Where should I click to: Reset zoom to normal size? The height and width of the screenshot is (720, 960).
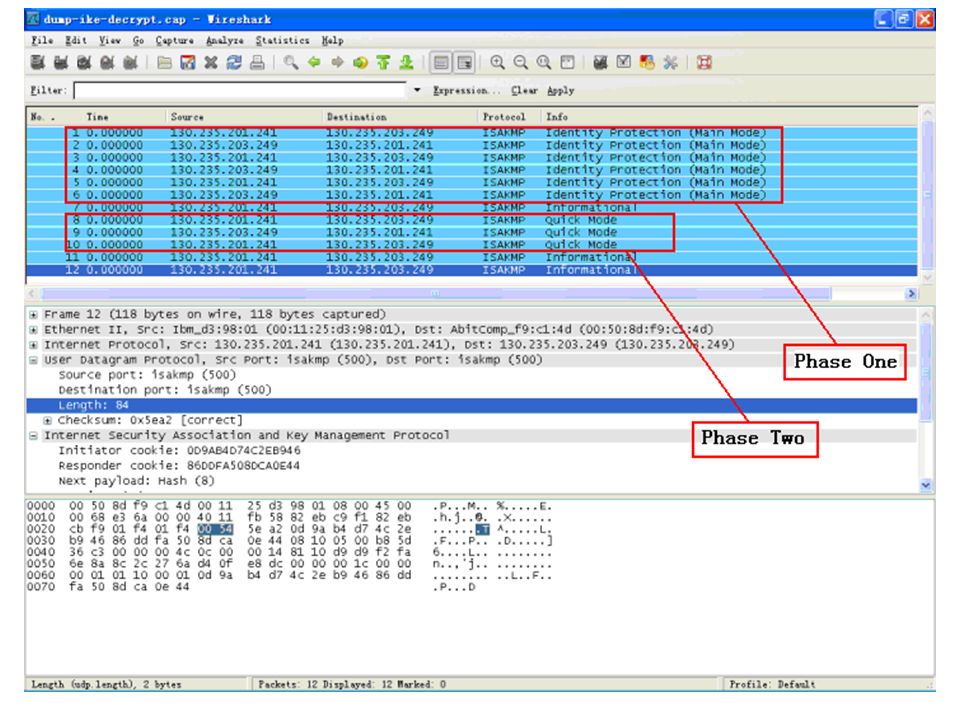(x=544, y=62)
